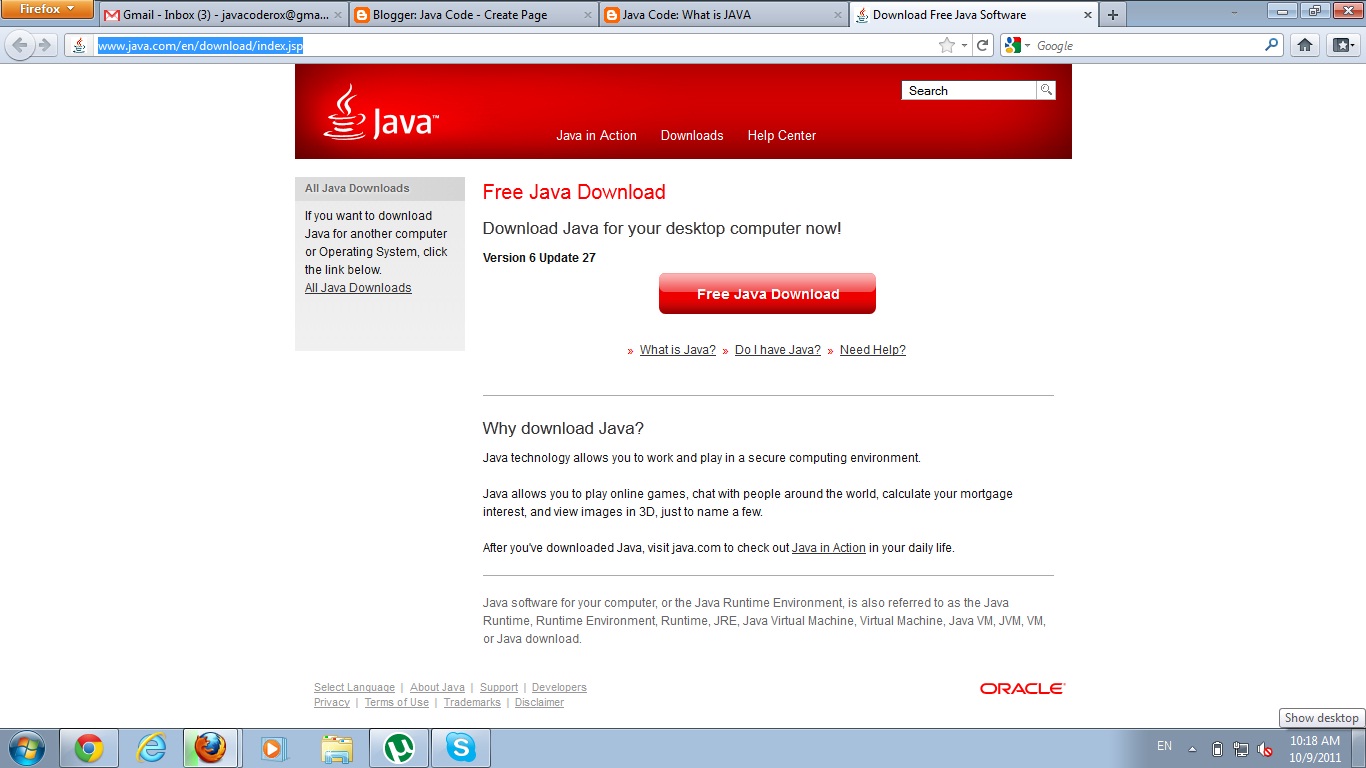Click the All Java Downloads link

pos(357,287)
